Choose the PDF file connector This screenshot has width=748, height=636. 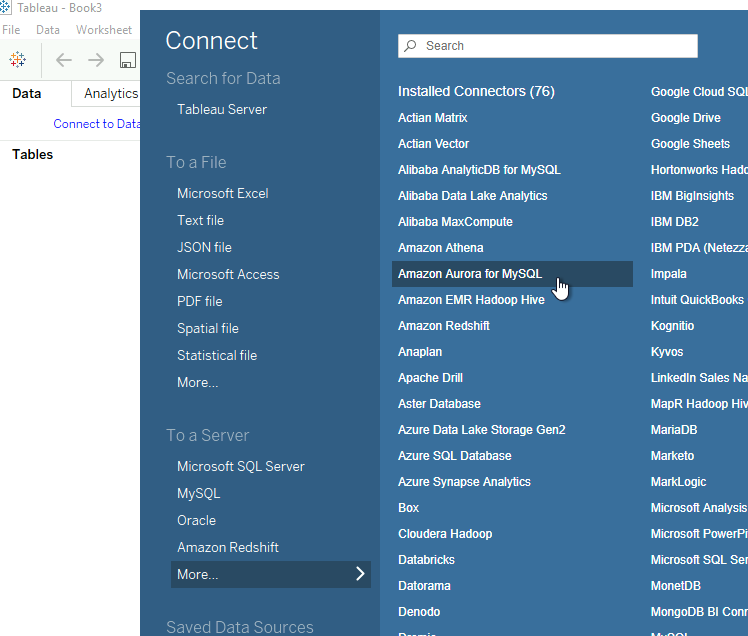[199, 302]
